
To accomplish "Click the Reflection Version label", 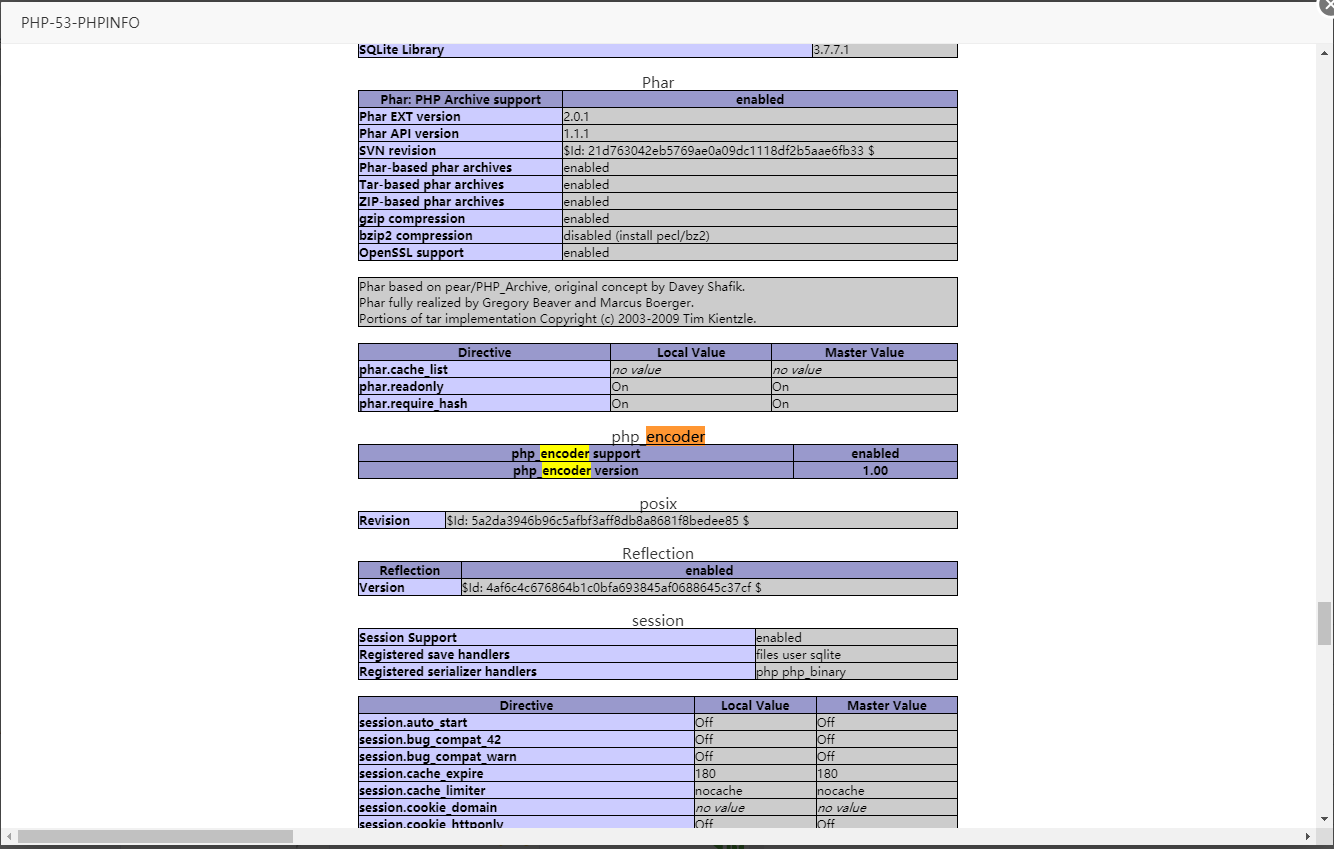I will (382, 587).
